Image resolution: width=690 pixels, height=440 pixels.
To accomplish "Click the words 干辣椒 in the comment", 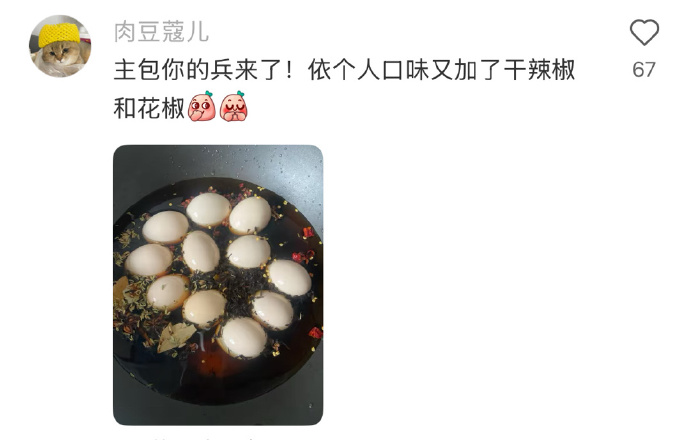I will tap(539, 70).
